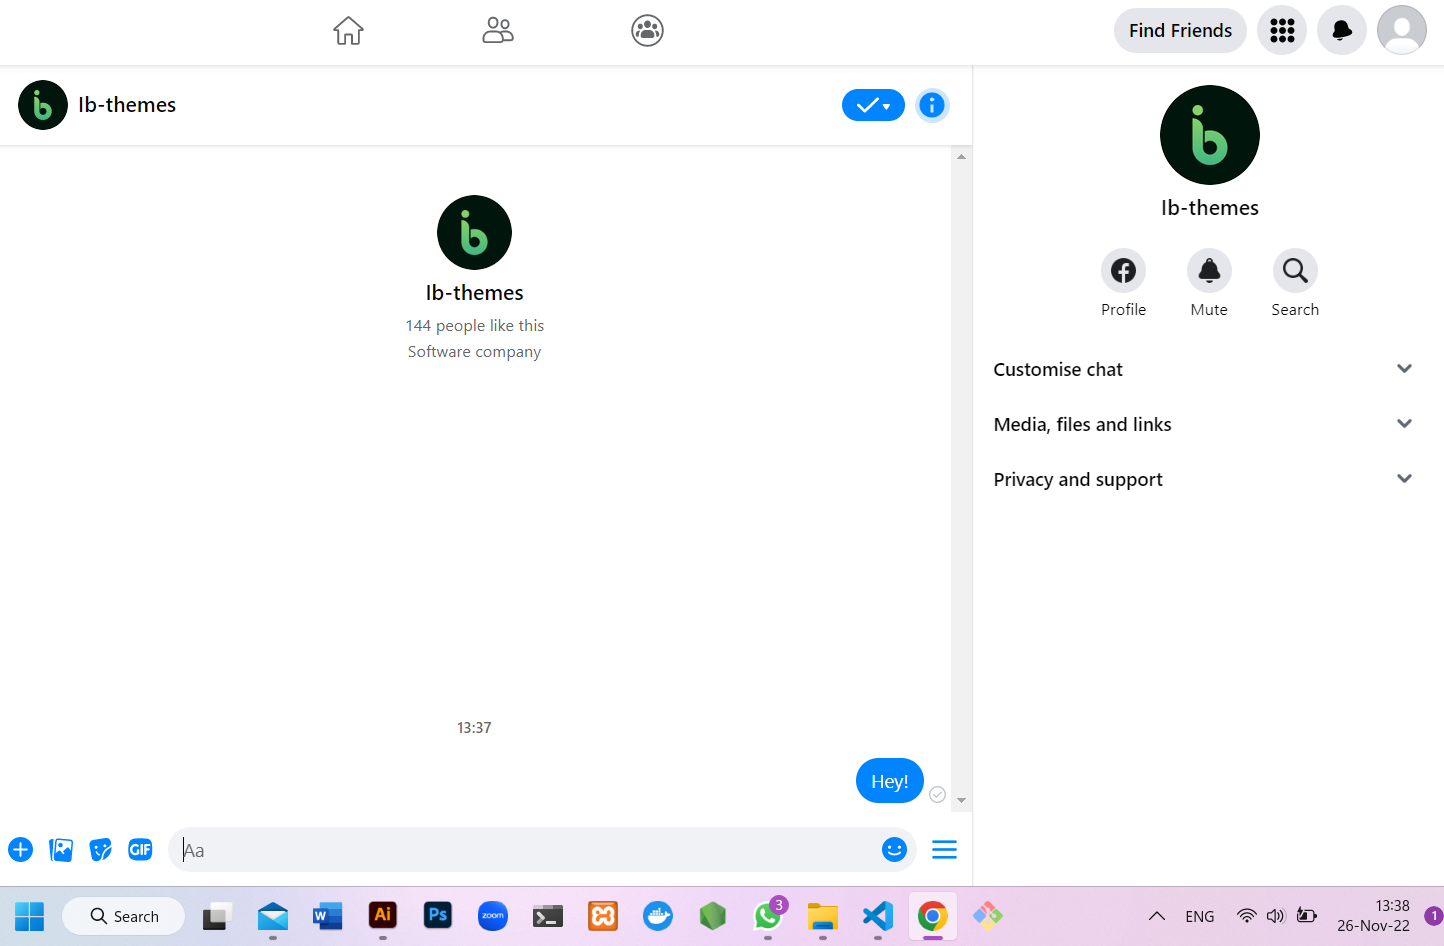
Task: Go to Facebook Home icon
Action: coord(348,30)
